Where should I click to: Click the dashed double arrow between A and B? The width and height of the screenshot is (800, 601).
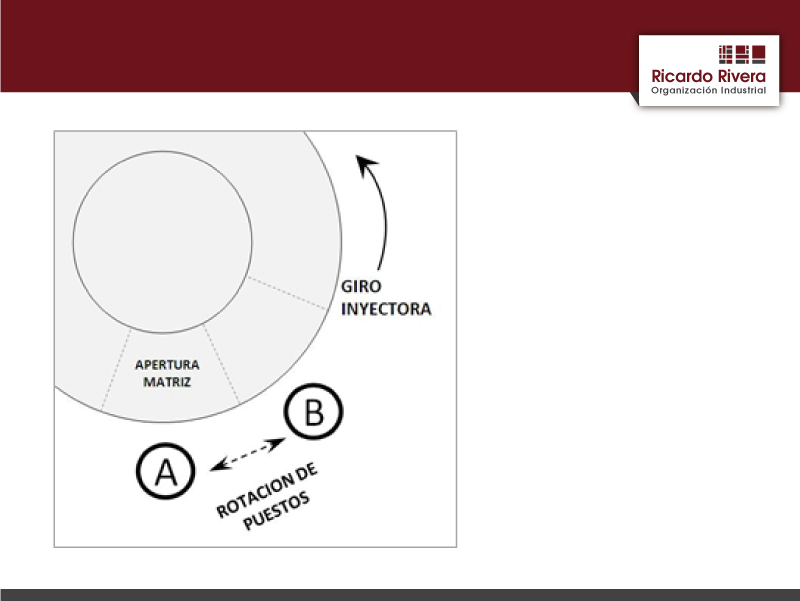(x=248, y=454)
